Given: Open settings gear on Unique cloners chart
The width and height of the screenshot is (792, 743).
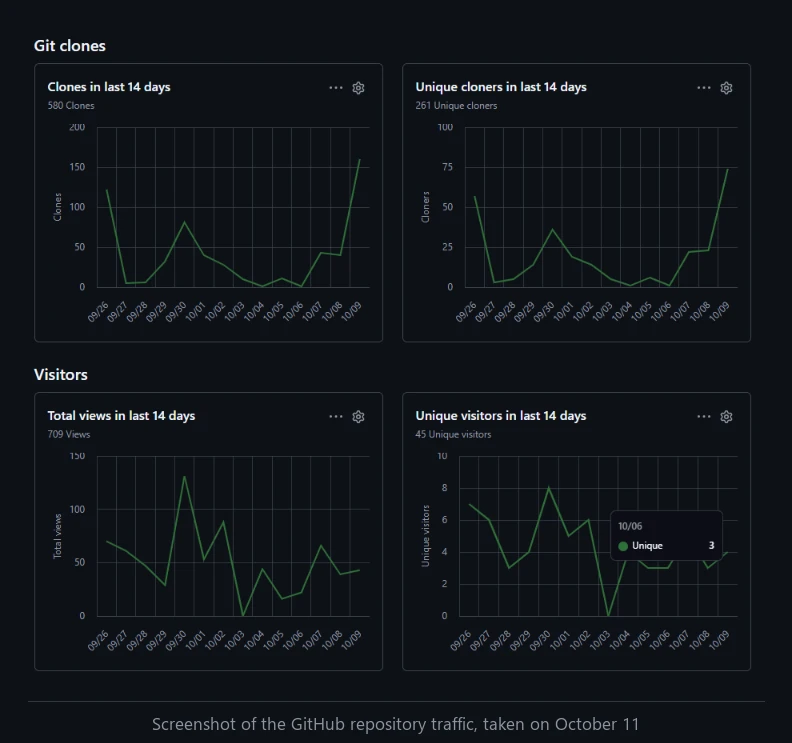Looking at the screenshot, I should 726,88.
